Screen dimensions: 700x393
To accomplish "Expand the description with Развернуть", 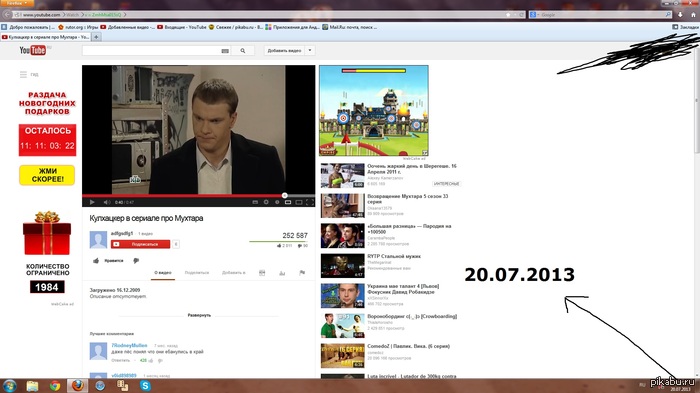I will tap(199, 315).
